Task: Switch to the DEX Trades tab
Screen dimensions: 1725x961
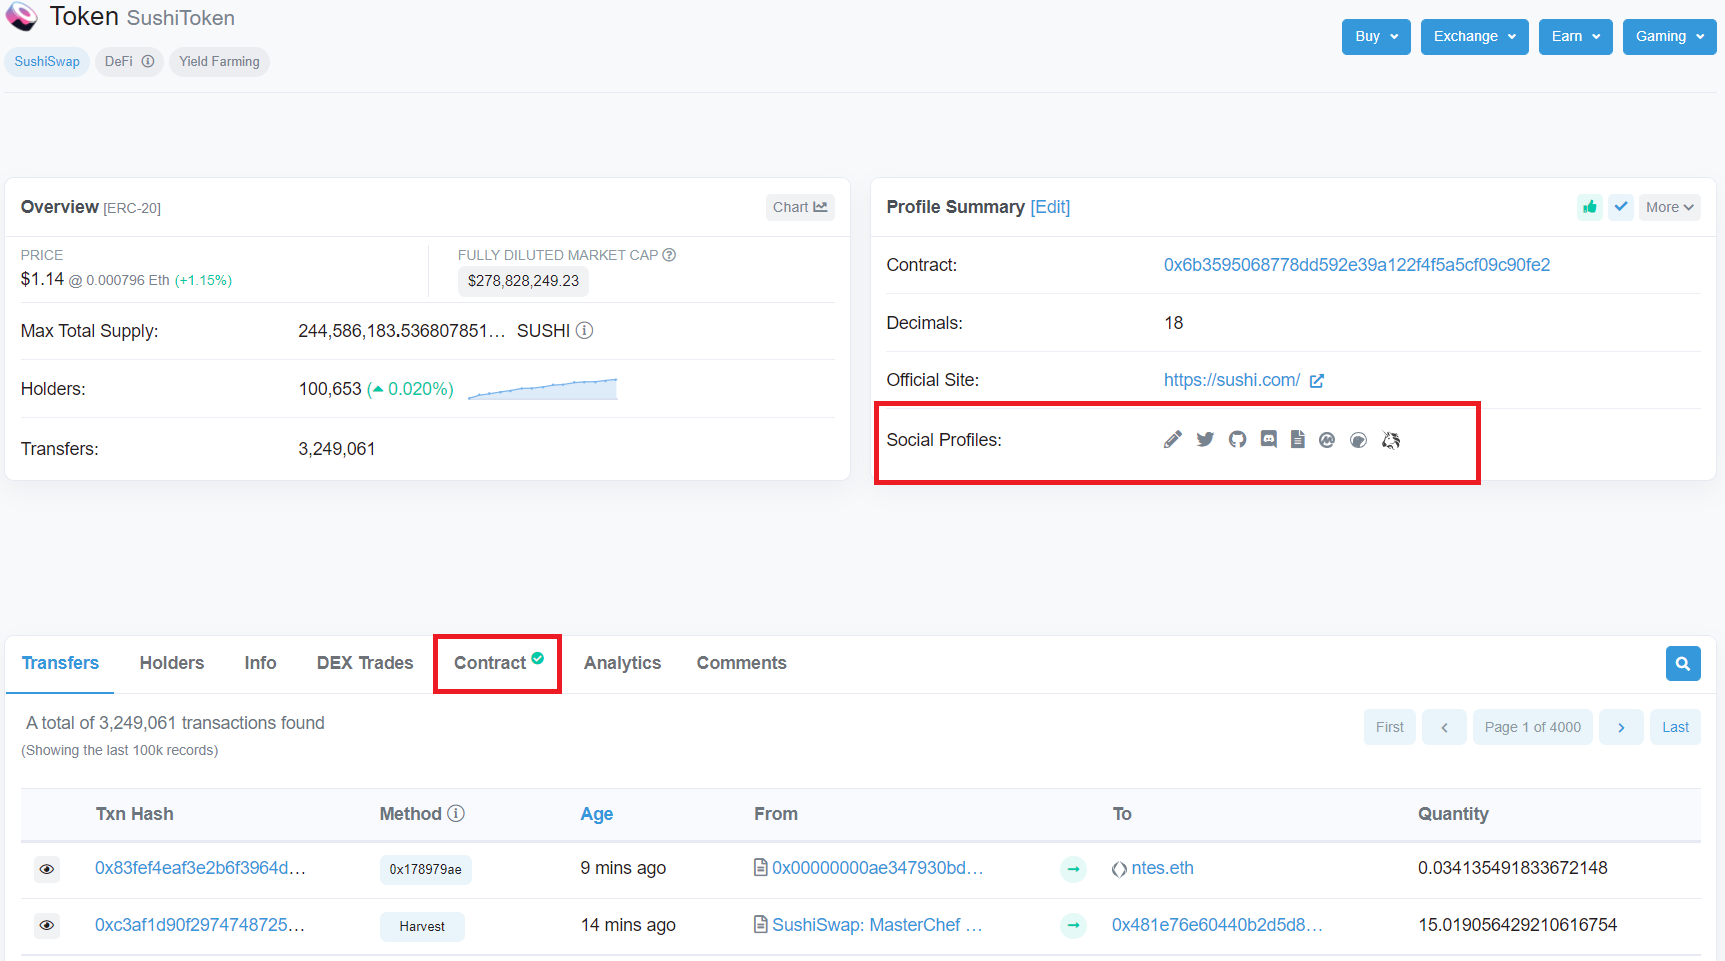Action: [x=365, y=663]
